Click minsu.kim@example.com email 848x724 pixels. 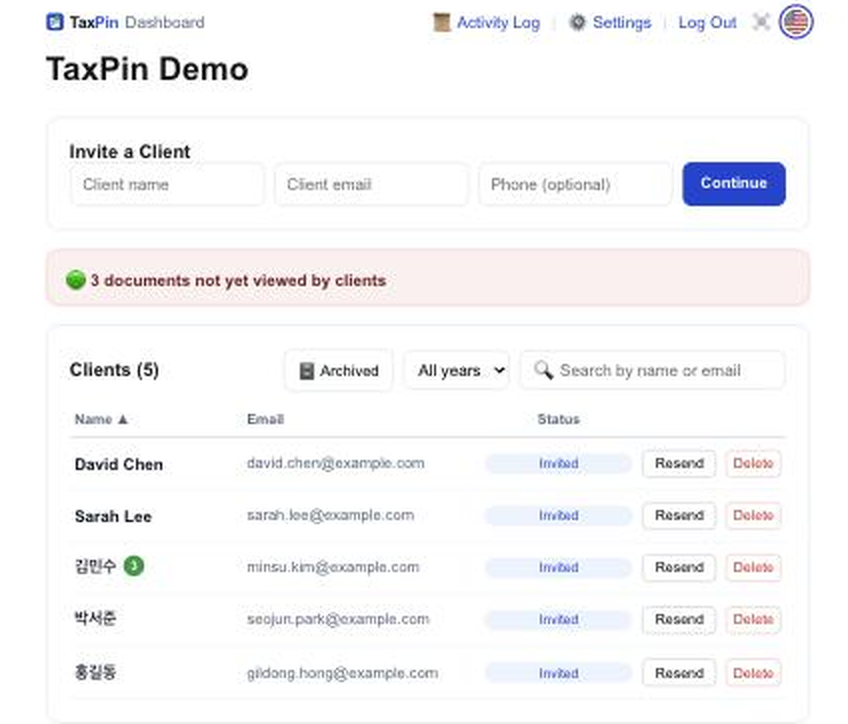pos(333,567)
